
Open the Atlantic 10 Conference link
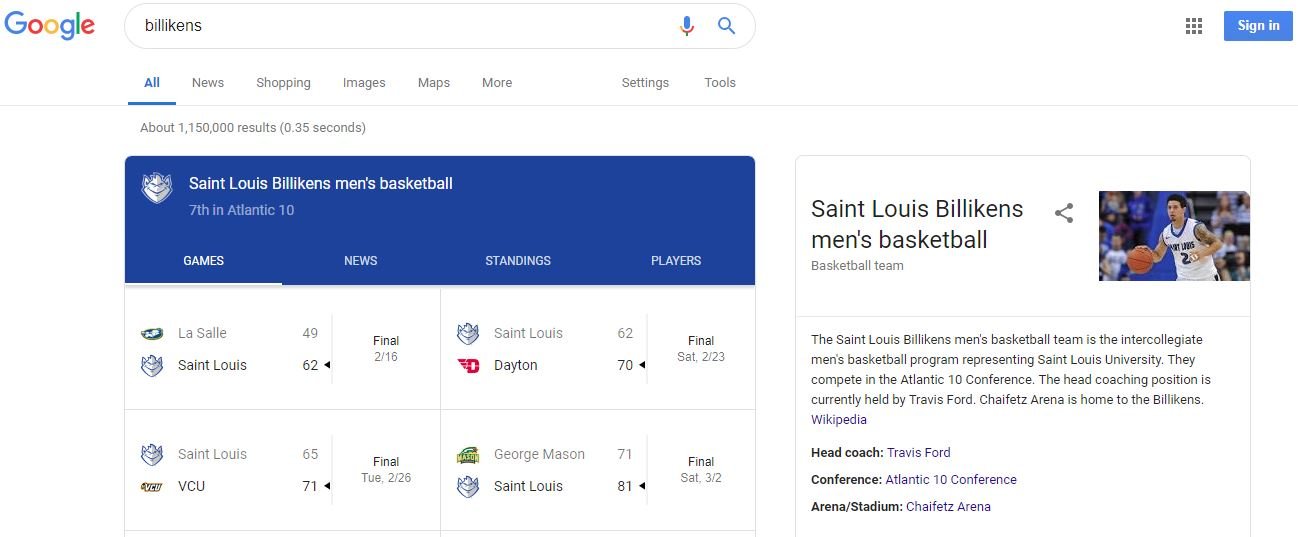tap(951, 480)
